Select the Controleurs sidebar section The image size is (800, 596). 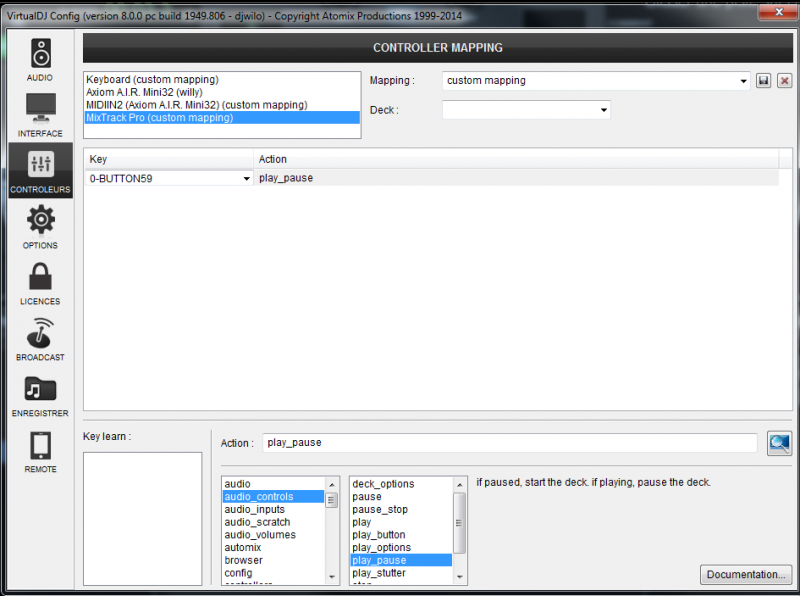click(40, 170)
